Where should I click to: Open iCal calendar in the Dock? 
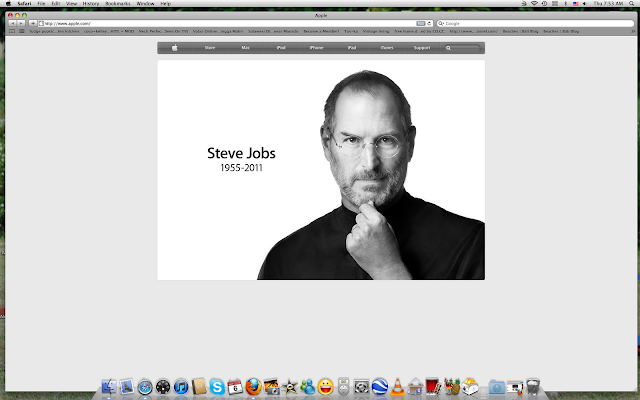coord(235,387)
